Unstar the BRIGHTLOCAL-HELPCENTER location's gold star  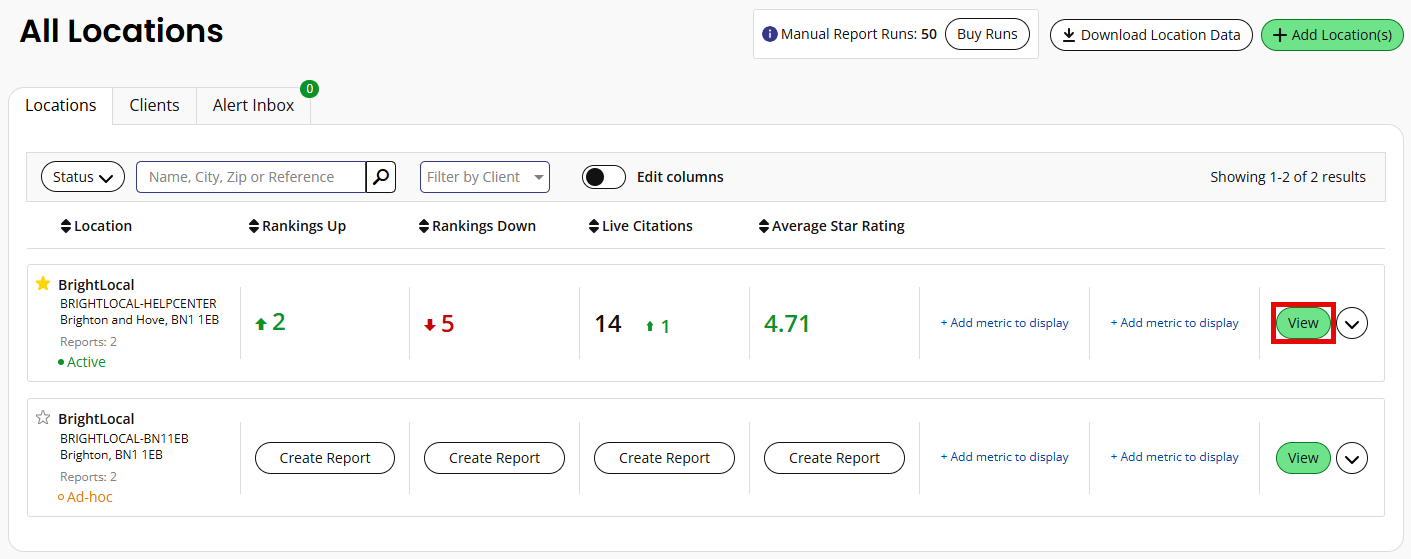43,284
